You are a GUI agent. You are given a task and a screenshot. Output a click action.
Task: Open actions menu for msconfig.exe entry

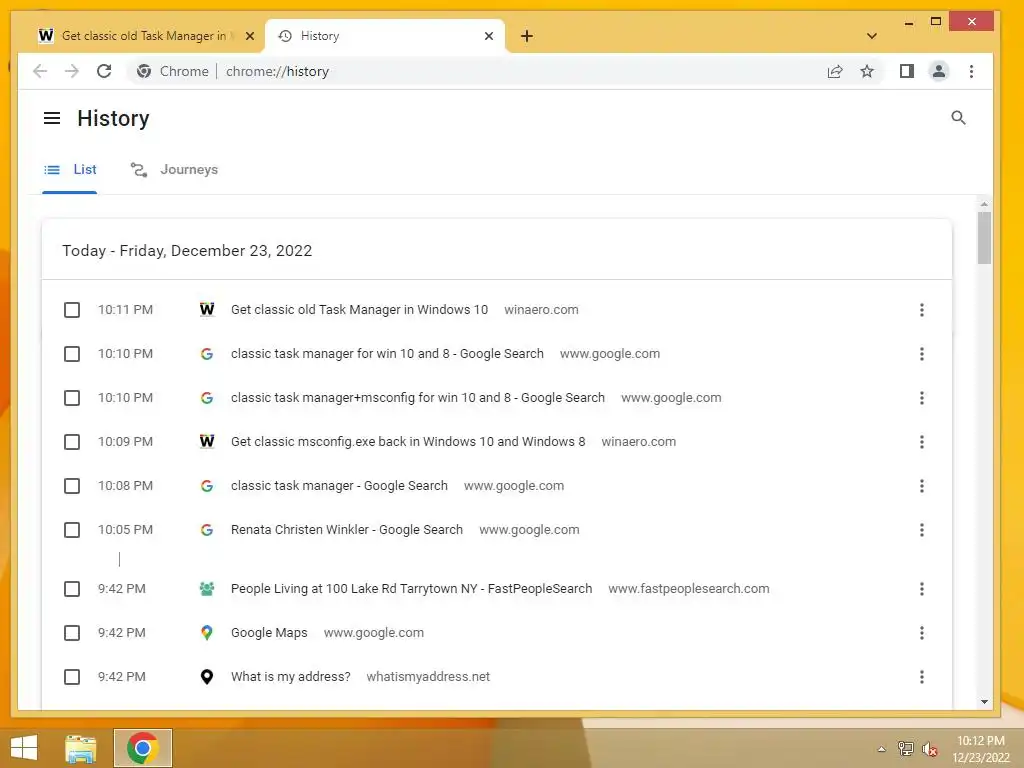tap(921, 442)
